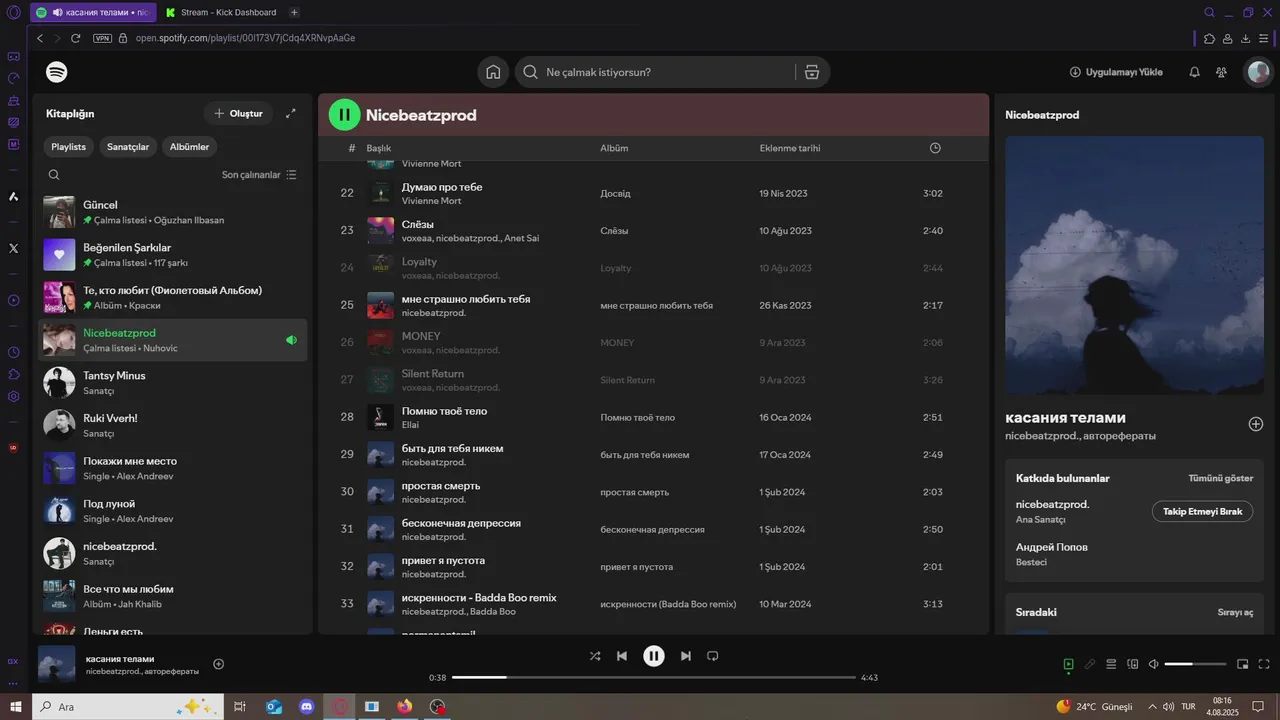This screenshot has width=1280, height=720.
Task: Open the Son çalınanlar sort dropdown
Action: click(259, 174)
